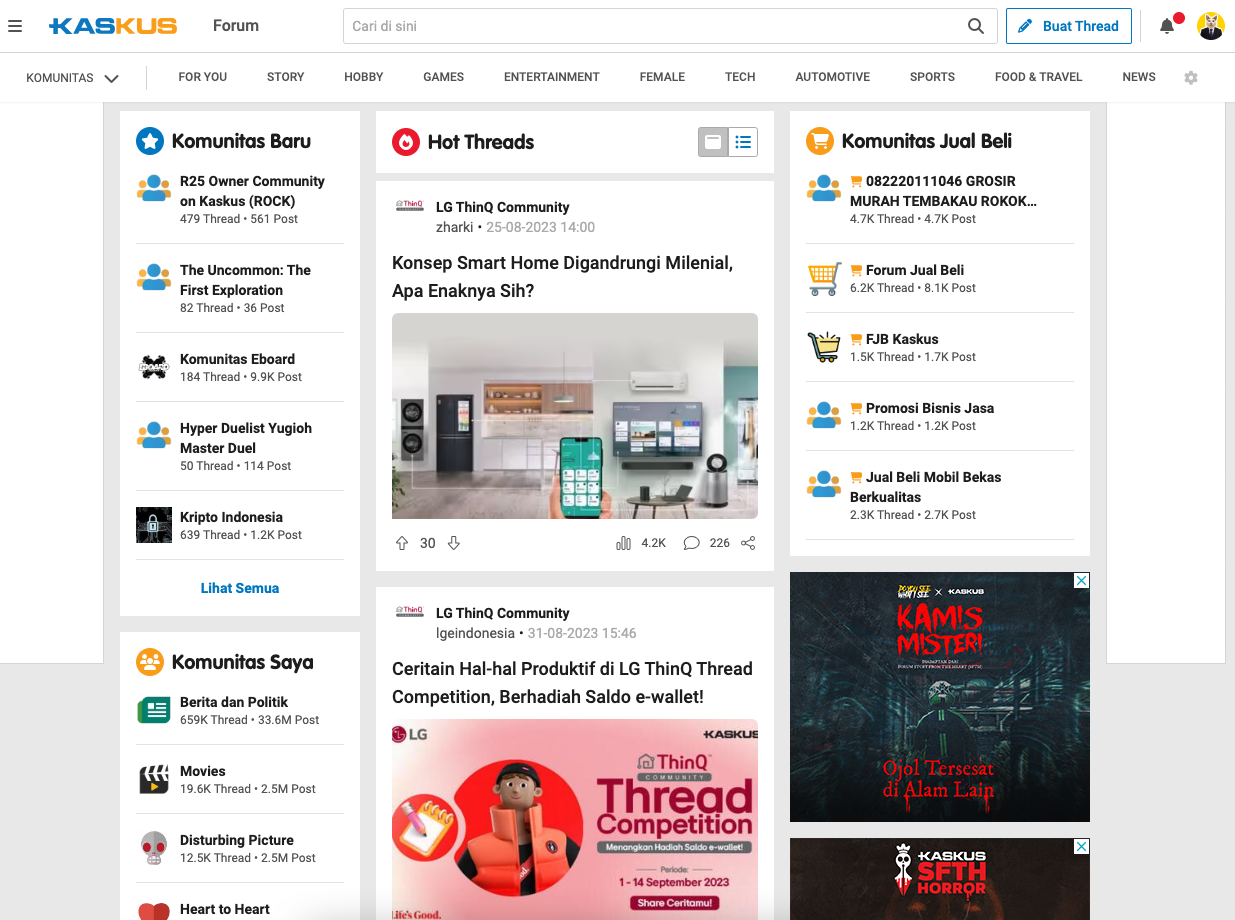
Task: Click the Berita dan Politik icon
Action: (154, 710)
